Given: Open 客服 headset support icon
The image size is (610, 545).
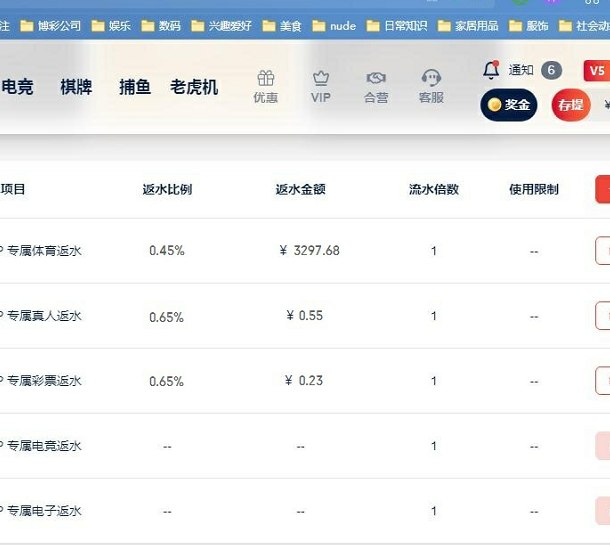Looking at the screenshot, I should (431, 78).
